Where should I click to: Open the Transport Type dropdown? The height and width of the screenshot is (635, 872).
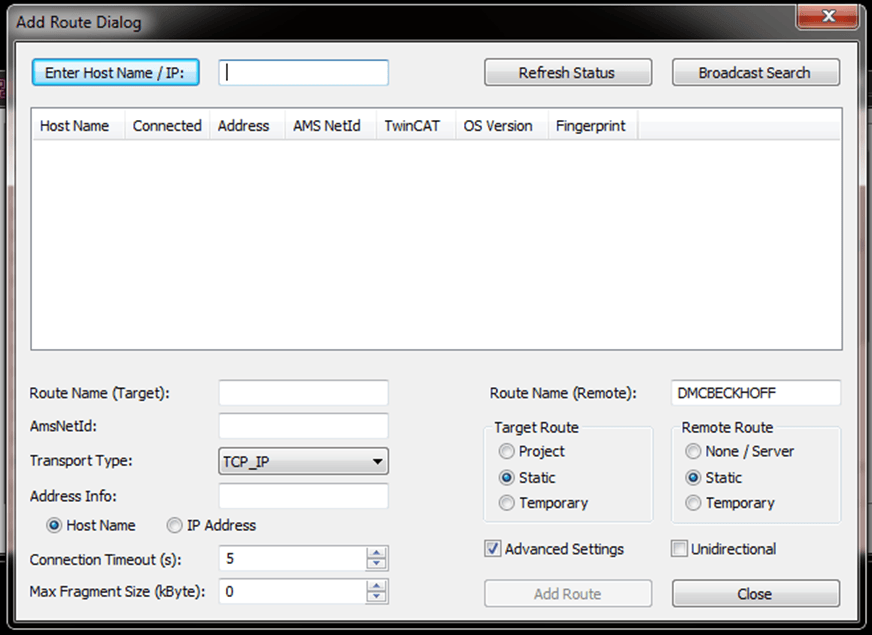tap(304, 462)
